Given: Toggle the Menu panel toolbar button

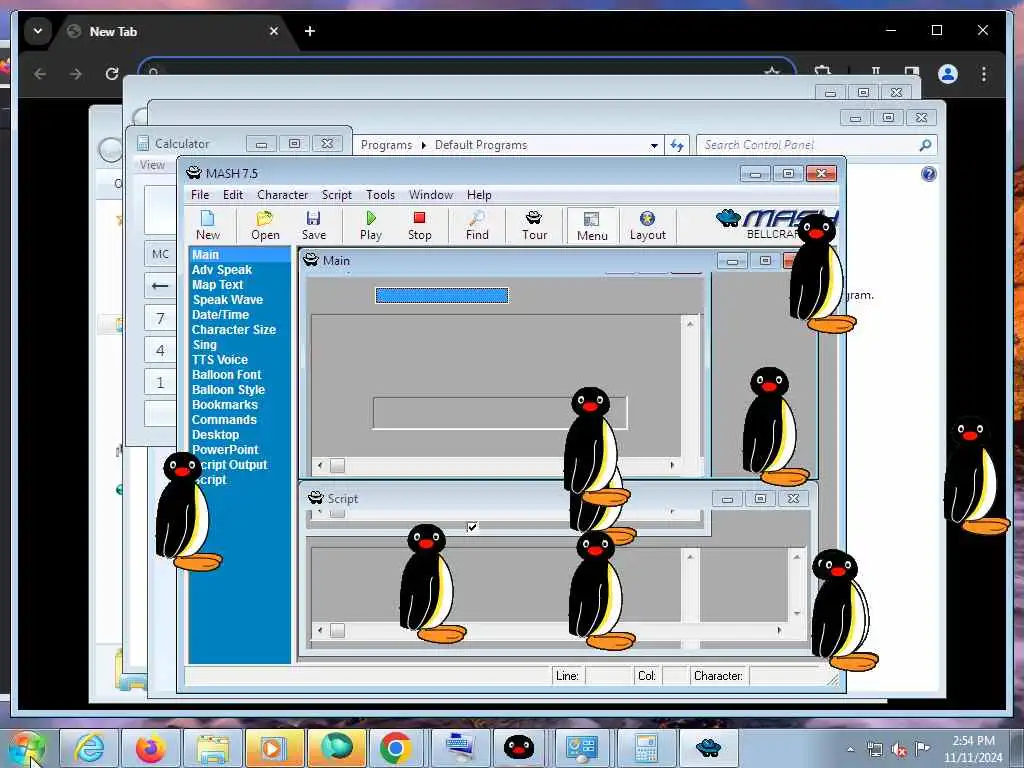Looking at the screenshot, I should tap(592, 226).
